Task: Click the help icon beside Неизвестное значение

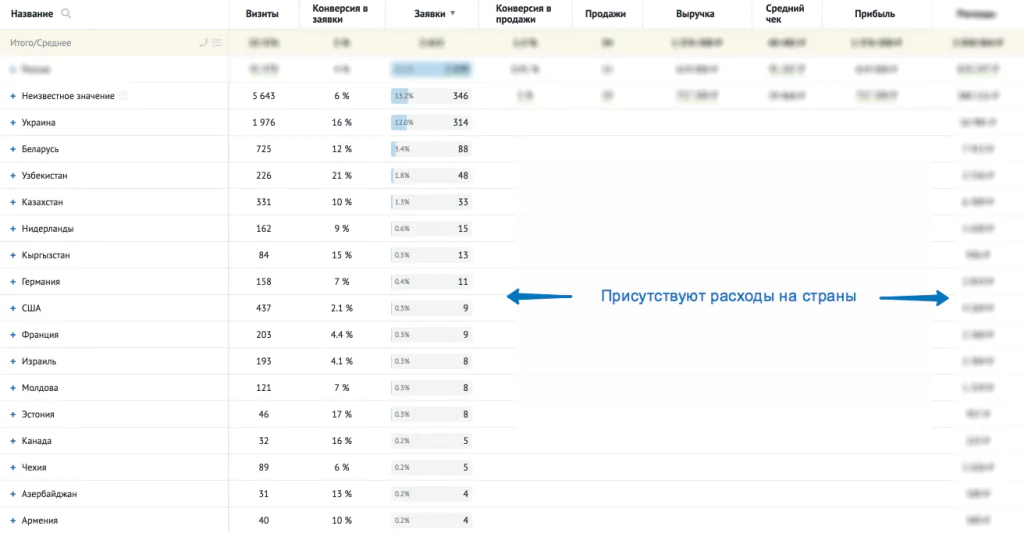Action: (x=125, y=96)
